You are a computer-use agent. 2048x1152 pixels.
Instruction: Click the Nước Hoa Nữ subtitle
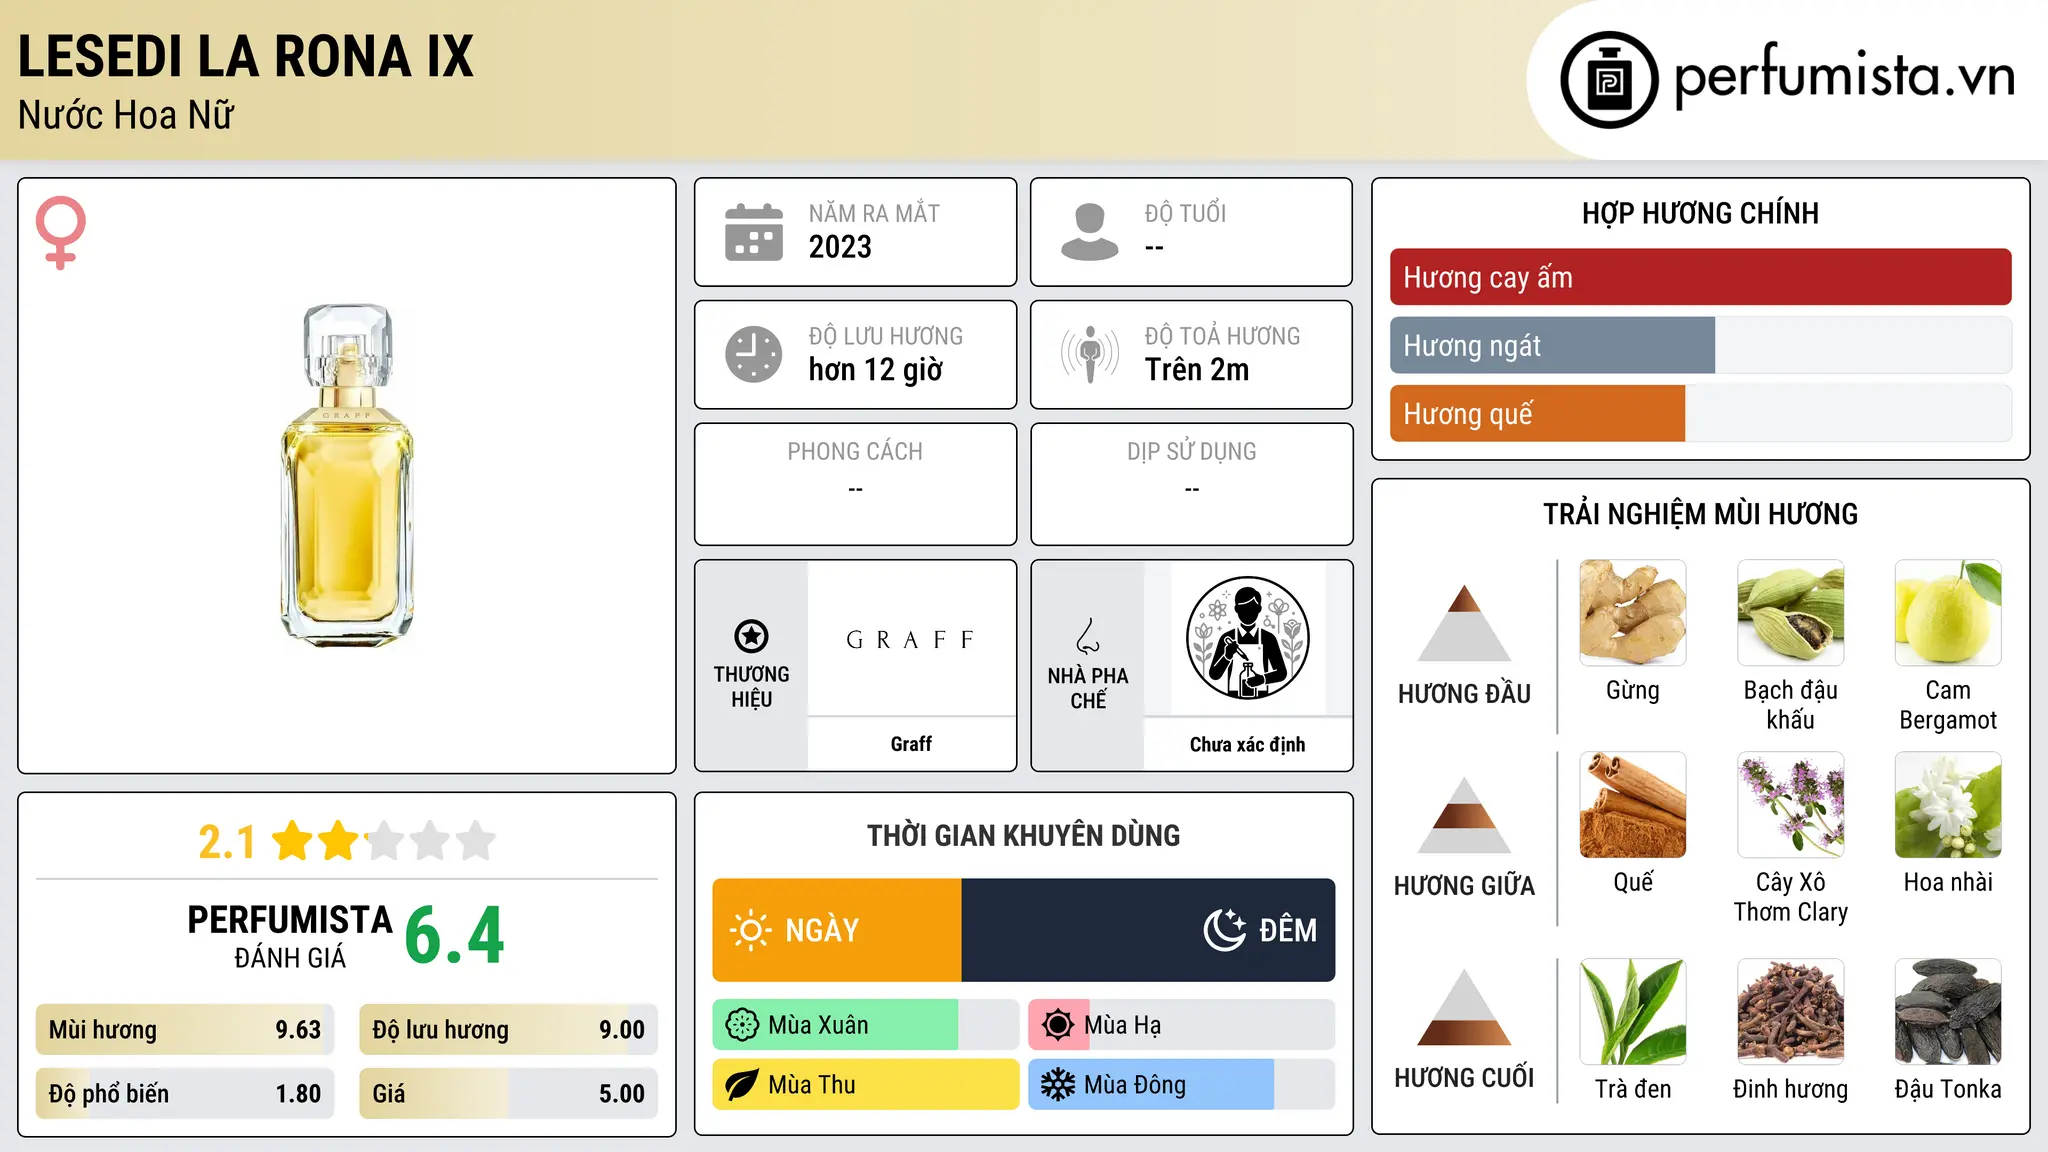pyautogui.click(x=126, y=115)
